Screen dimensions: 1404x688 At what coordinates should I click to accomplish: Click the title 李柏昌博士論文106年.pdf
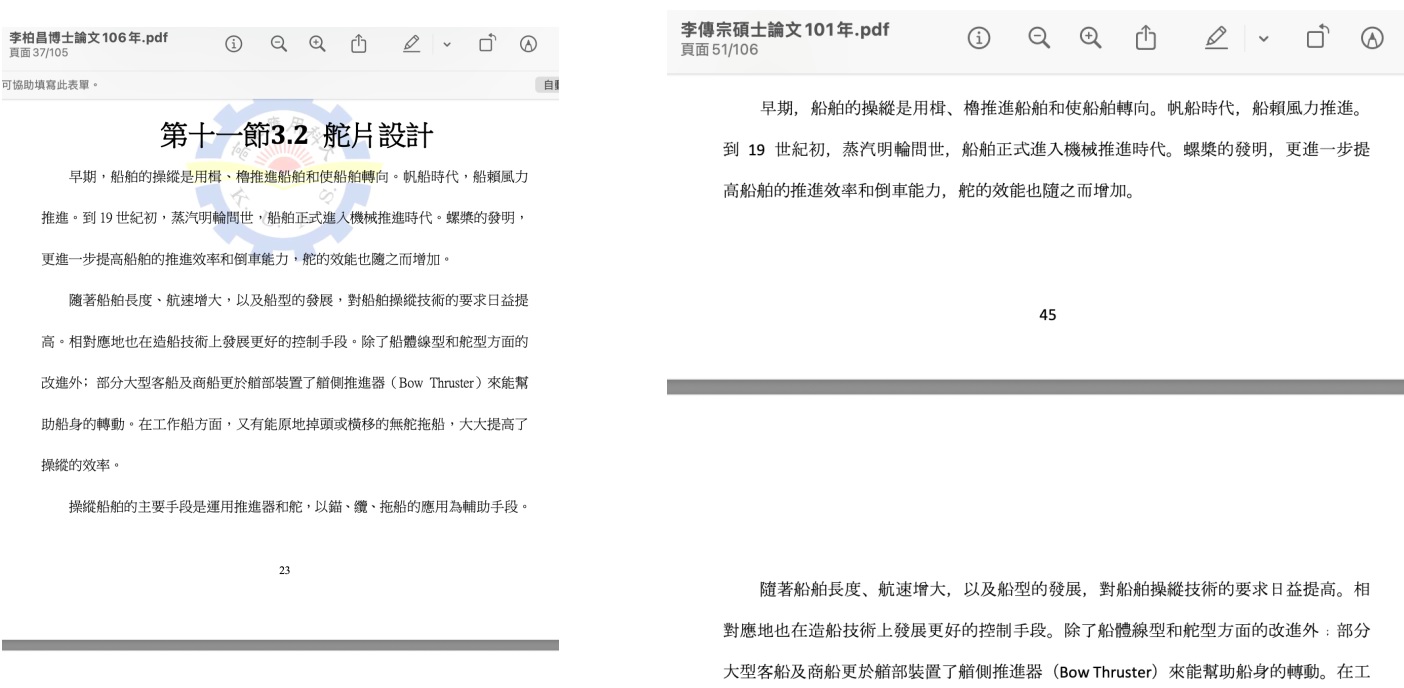(x=88, y=36)
